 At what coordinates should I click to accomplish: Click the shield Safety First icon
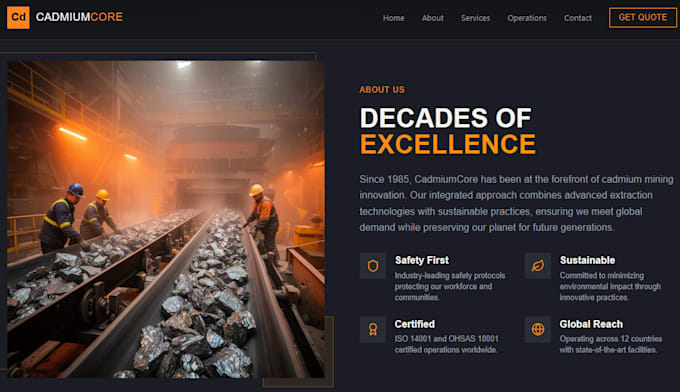pos(373,266)
